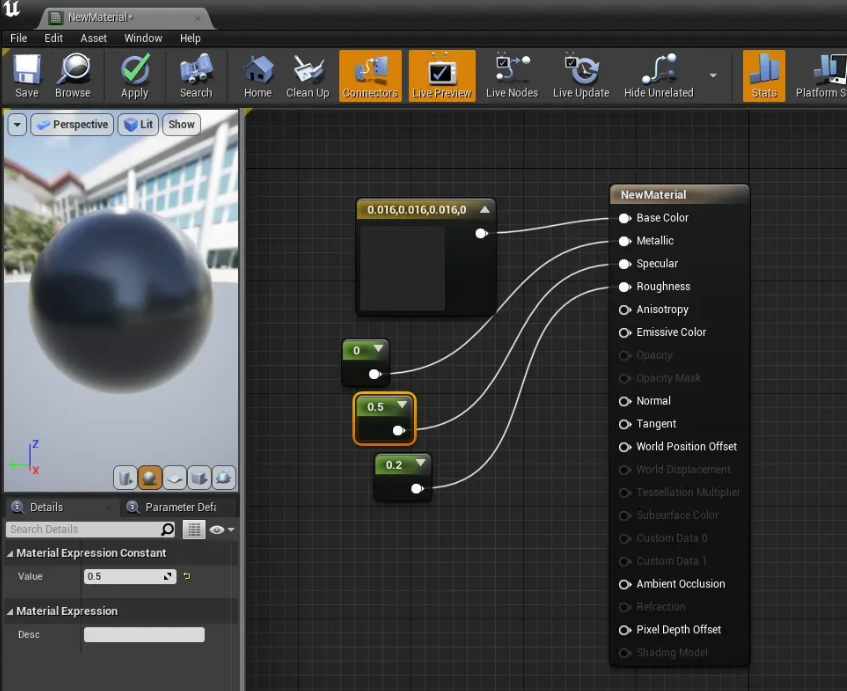The image size is (847, 691).
Task: Collapse the Material Expression Constant section
Action: coord(11,553)
